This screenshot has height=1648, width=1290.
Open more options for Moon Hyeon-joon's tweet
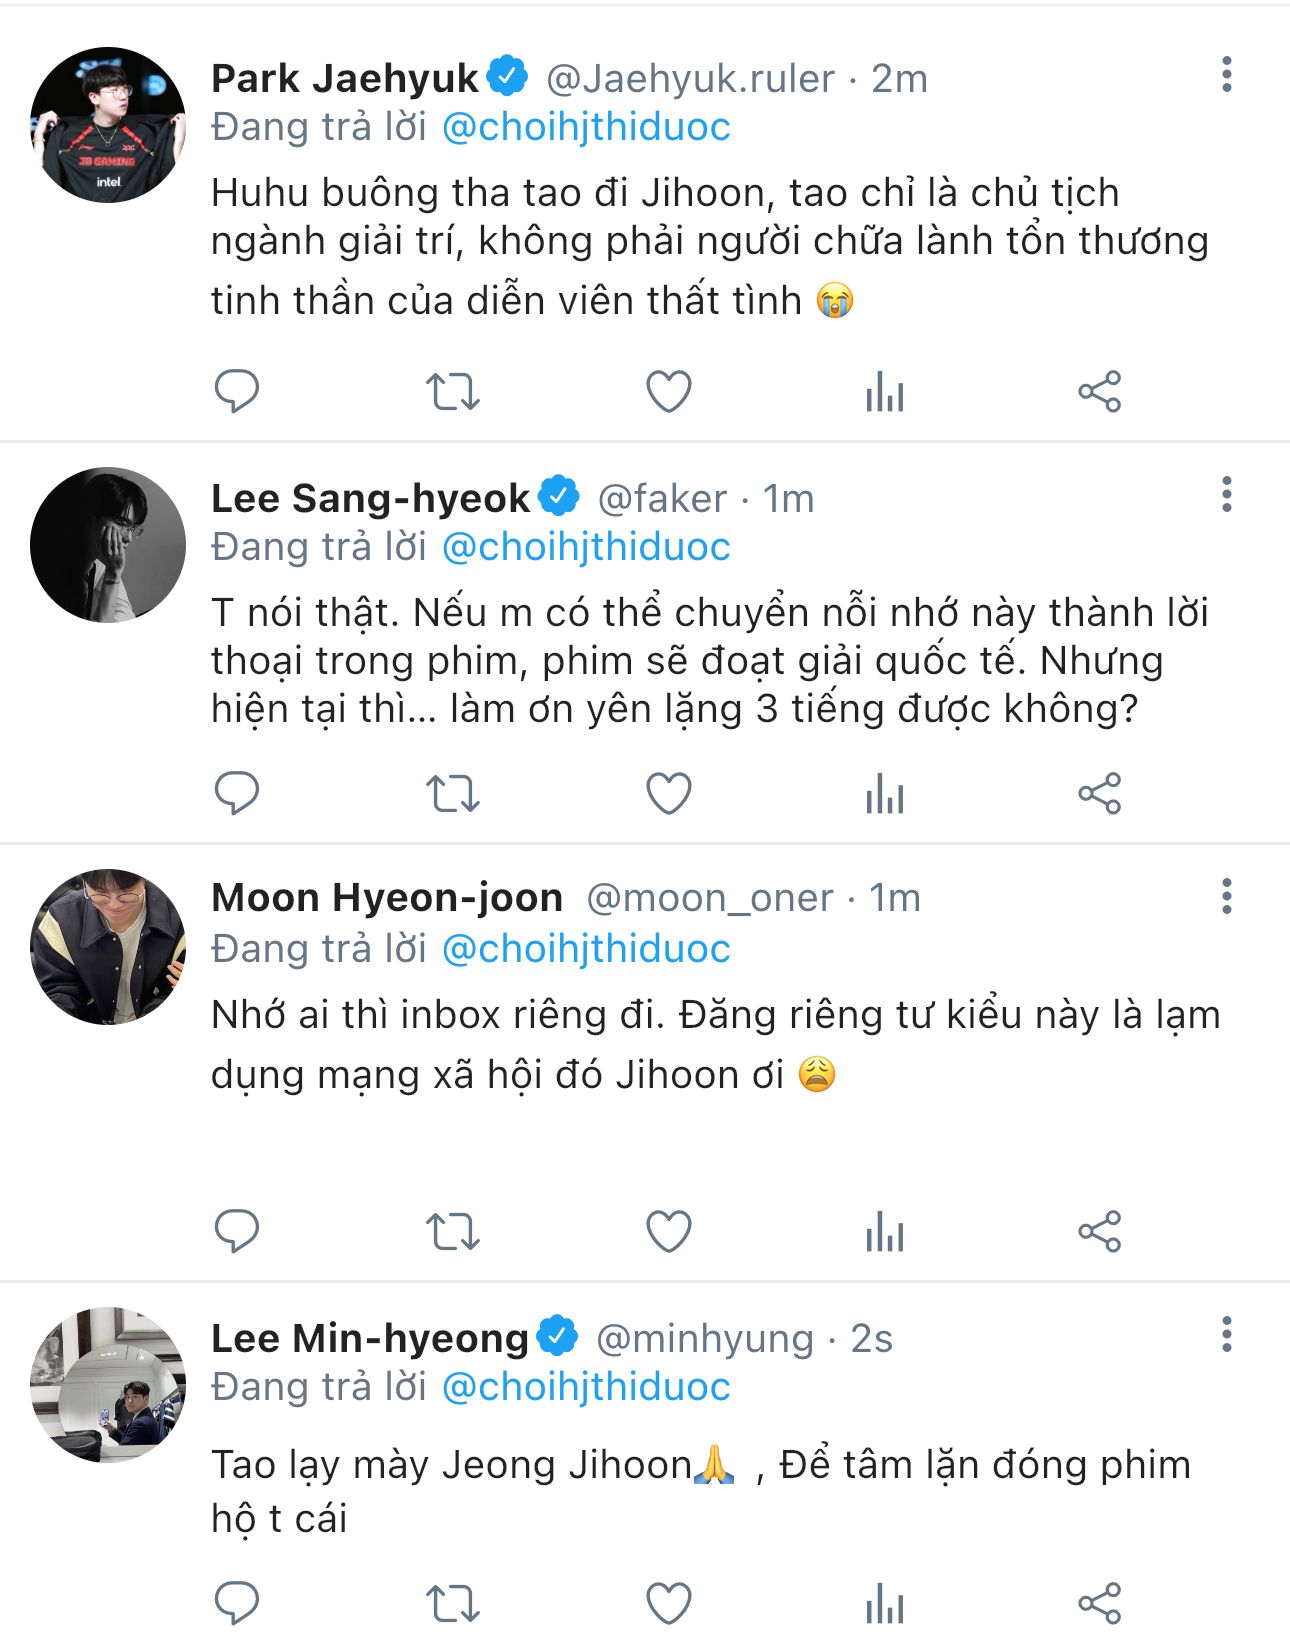1226,897
